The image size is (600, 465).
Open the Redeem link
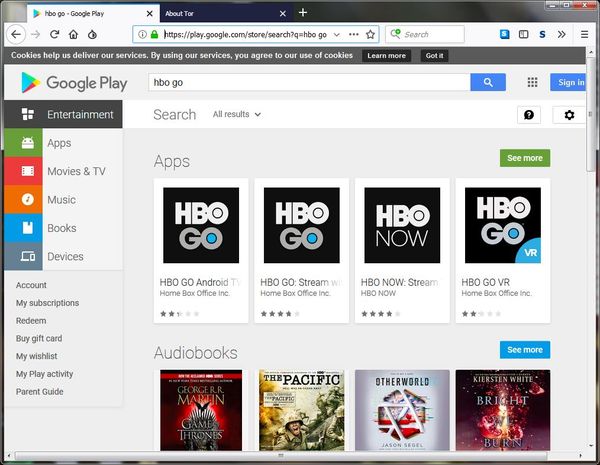coord(31,321)
